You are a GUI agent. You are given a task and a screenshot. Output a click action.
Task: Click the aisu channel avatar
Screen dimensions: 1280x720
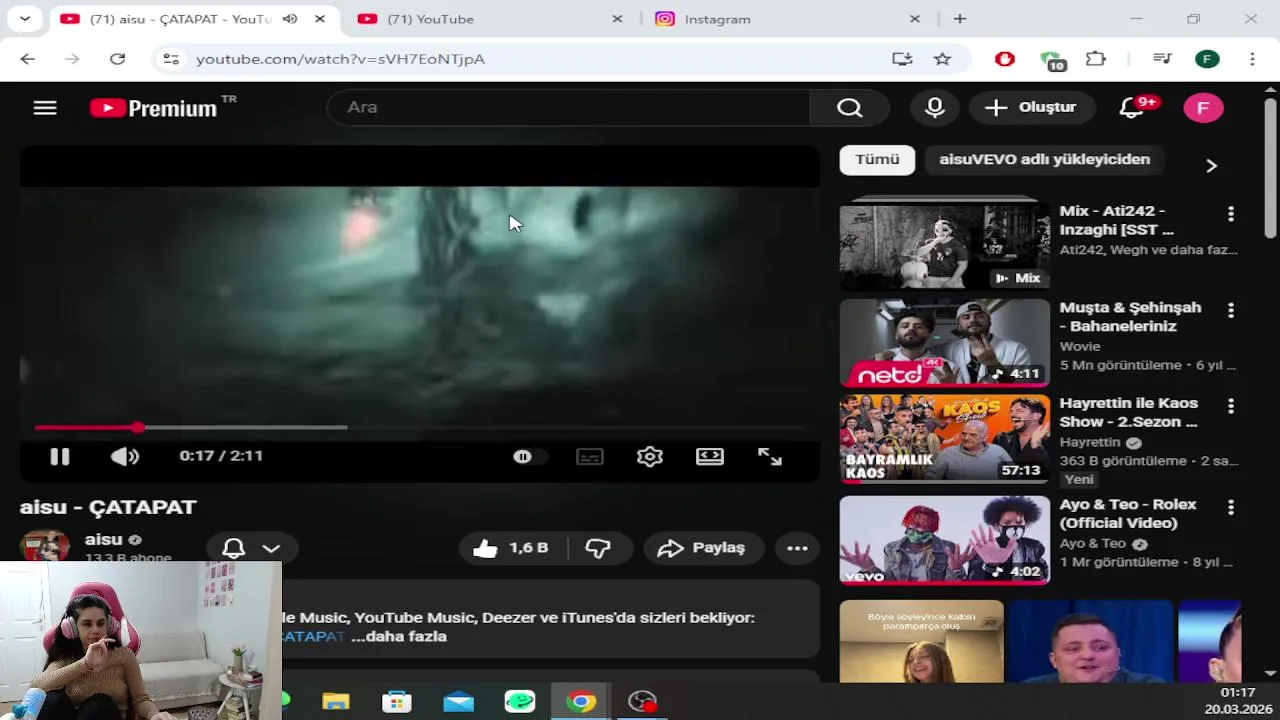coord(44,547)
